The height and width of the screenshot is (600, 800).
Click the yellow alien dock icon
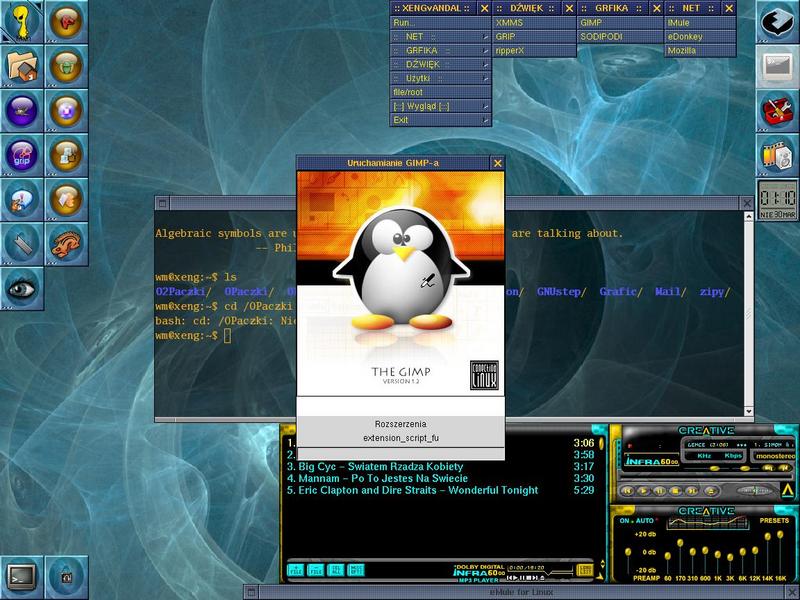(x=22, y=21)
